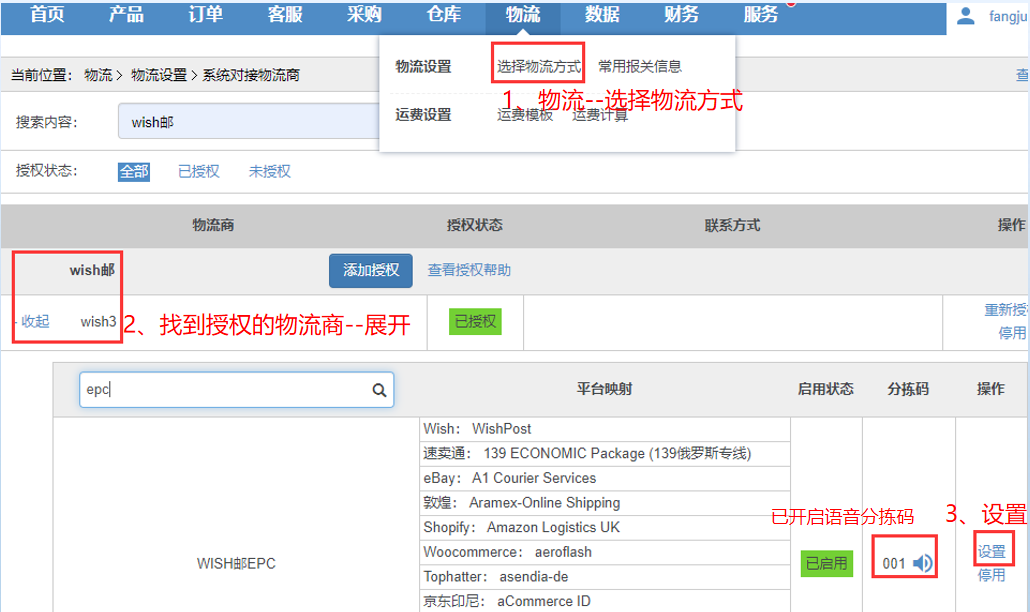Filter authorization status by 已授权
1030x612 pixels.
[x=198, y=171]
